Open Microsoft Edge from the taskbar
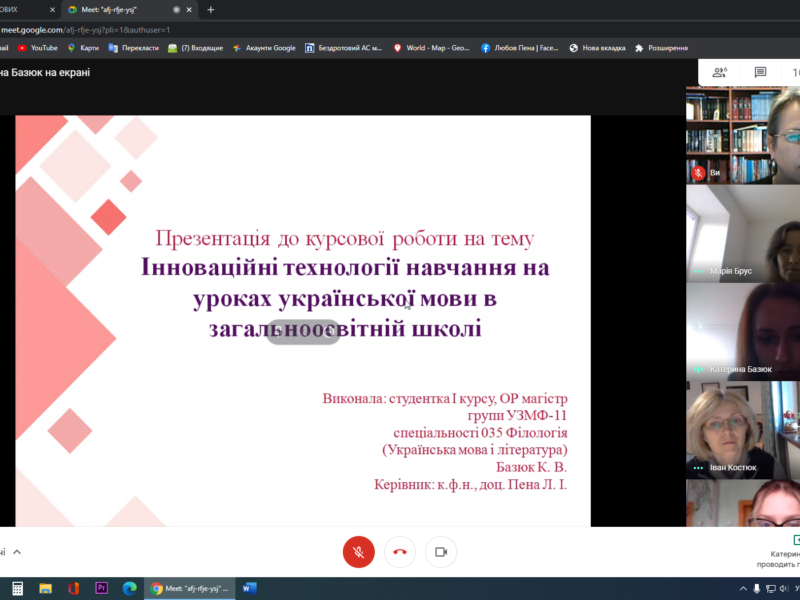The height and width of the screenshot is (600, 800). (x=129, y=588)
